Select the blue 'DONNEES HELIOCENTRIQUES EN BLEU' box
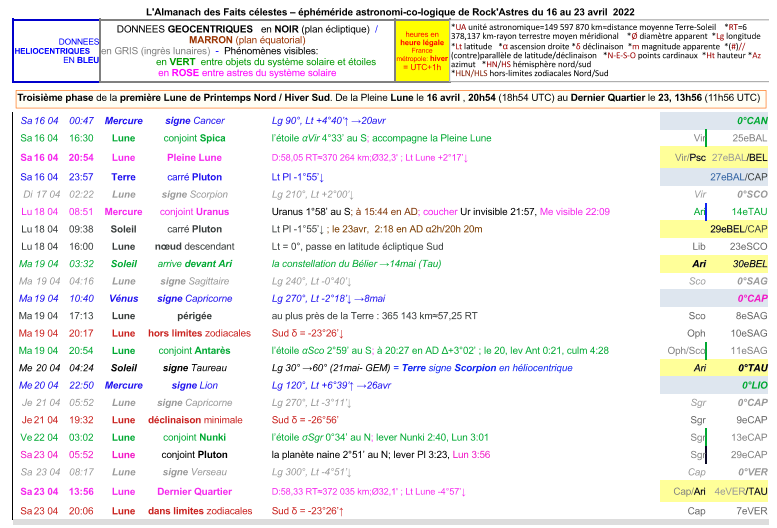Viewport: 777px width, 528px height. coord(57,51)
